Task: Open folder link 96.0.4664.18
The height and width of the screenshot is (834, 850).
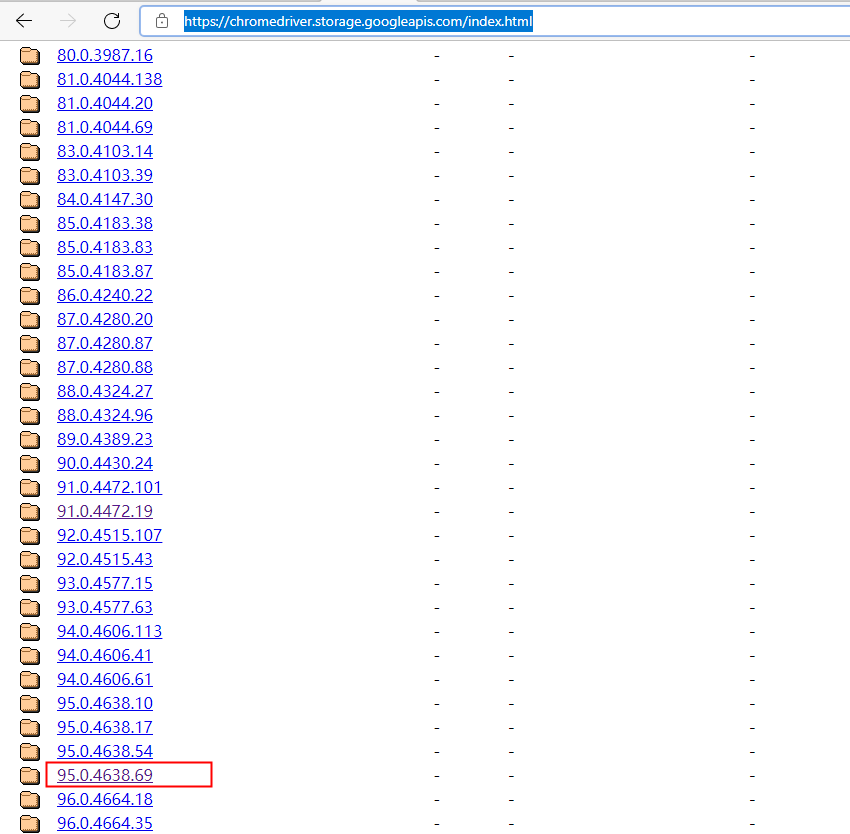Action: click(x=105, y=799)
